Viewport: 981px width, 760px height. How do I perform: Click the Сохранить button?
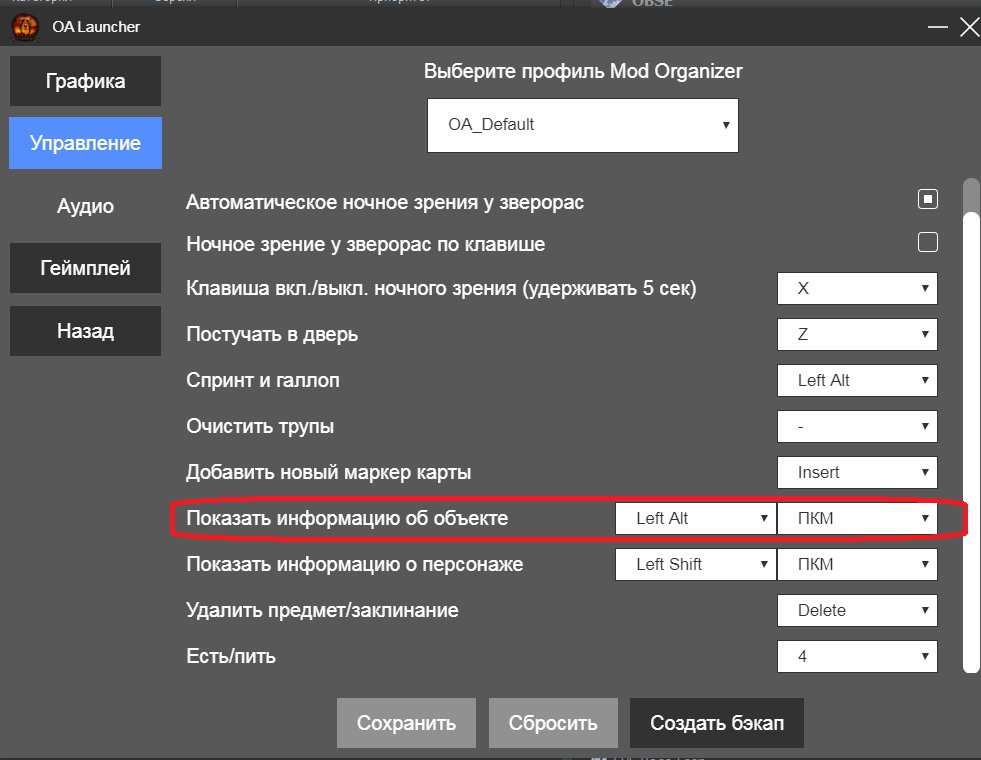406,723
